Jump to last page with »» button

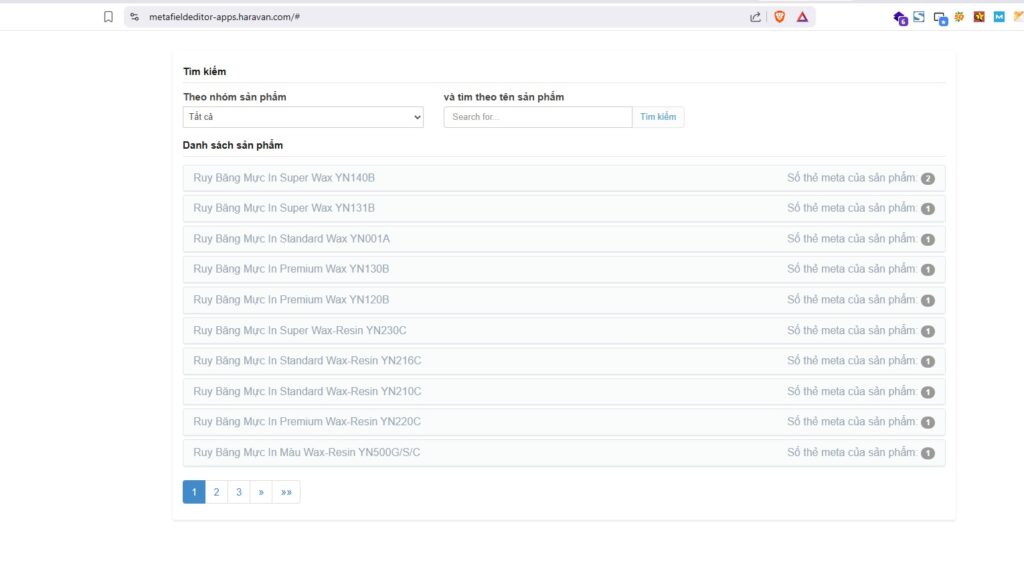tap(286, 492)
